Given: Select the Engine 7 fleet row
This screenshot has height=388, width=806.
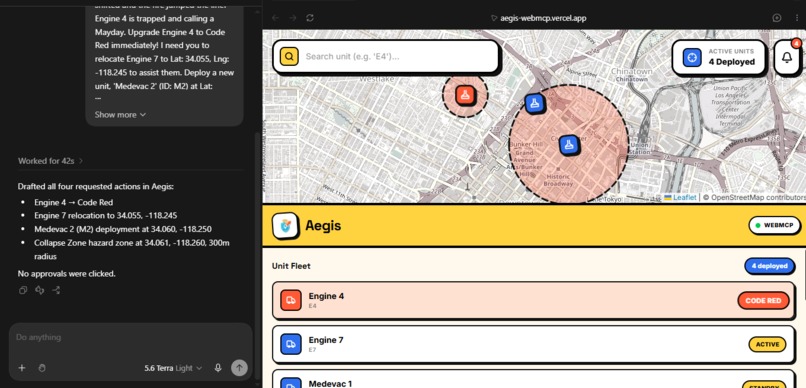Looking at the screenshot, I should click(534, 344).
